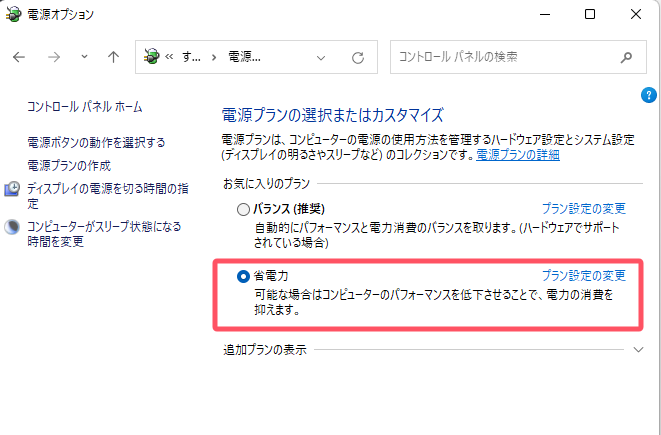Open 電源プランの詳細 hyperlink
The width and height of the screenshot is (661, 435).
(x=518, y=155)
